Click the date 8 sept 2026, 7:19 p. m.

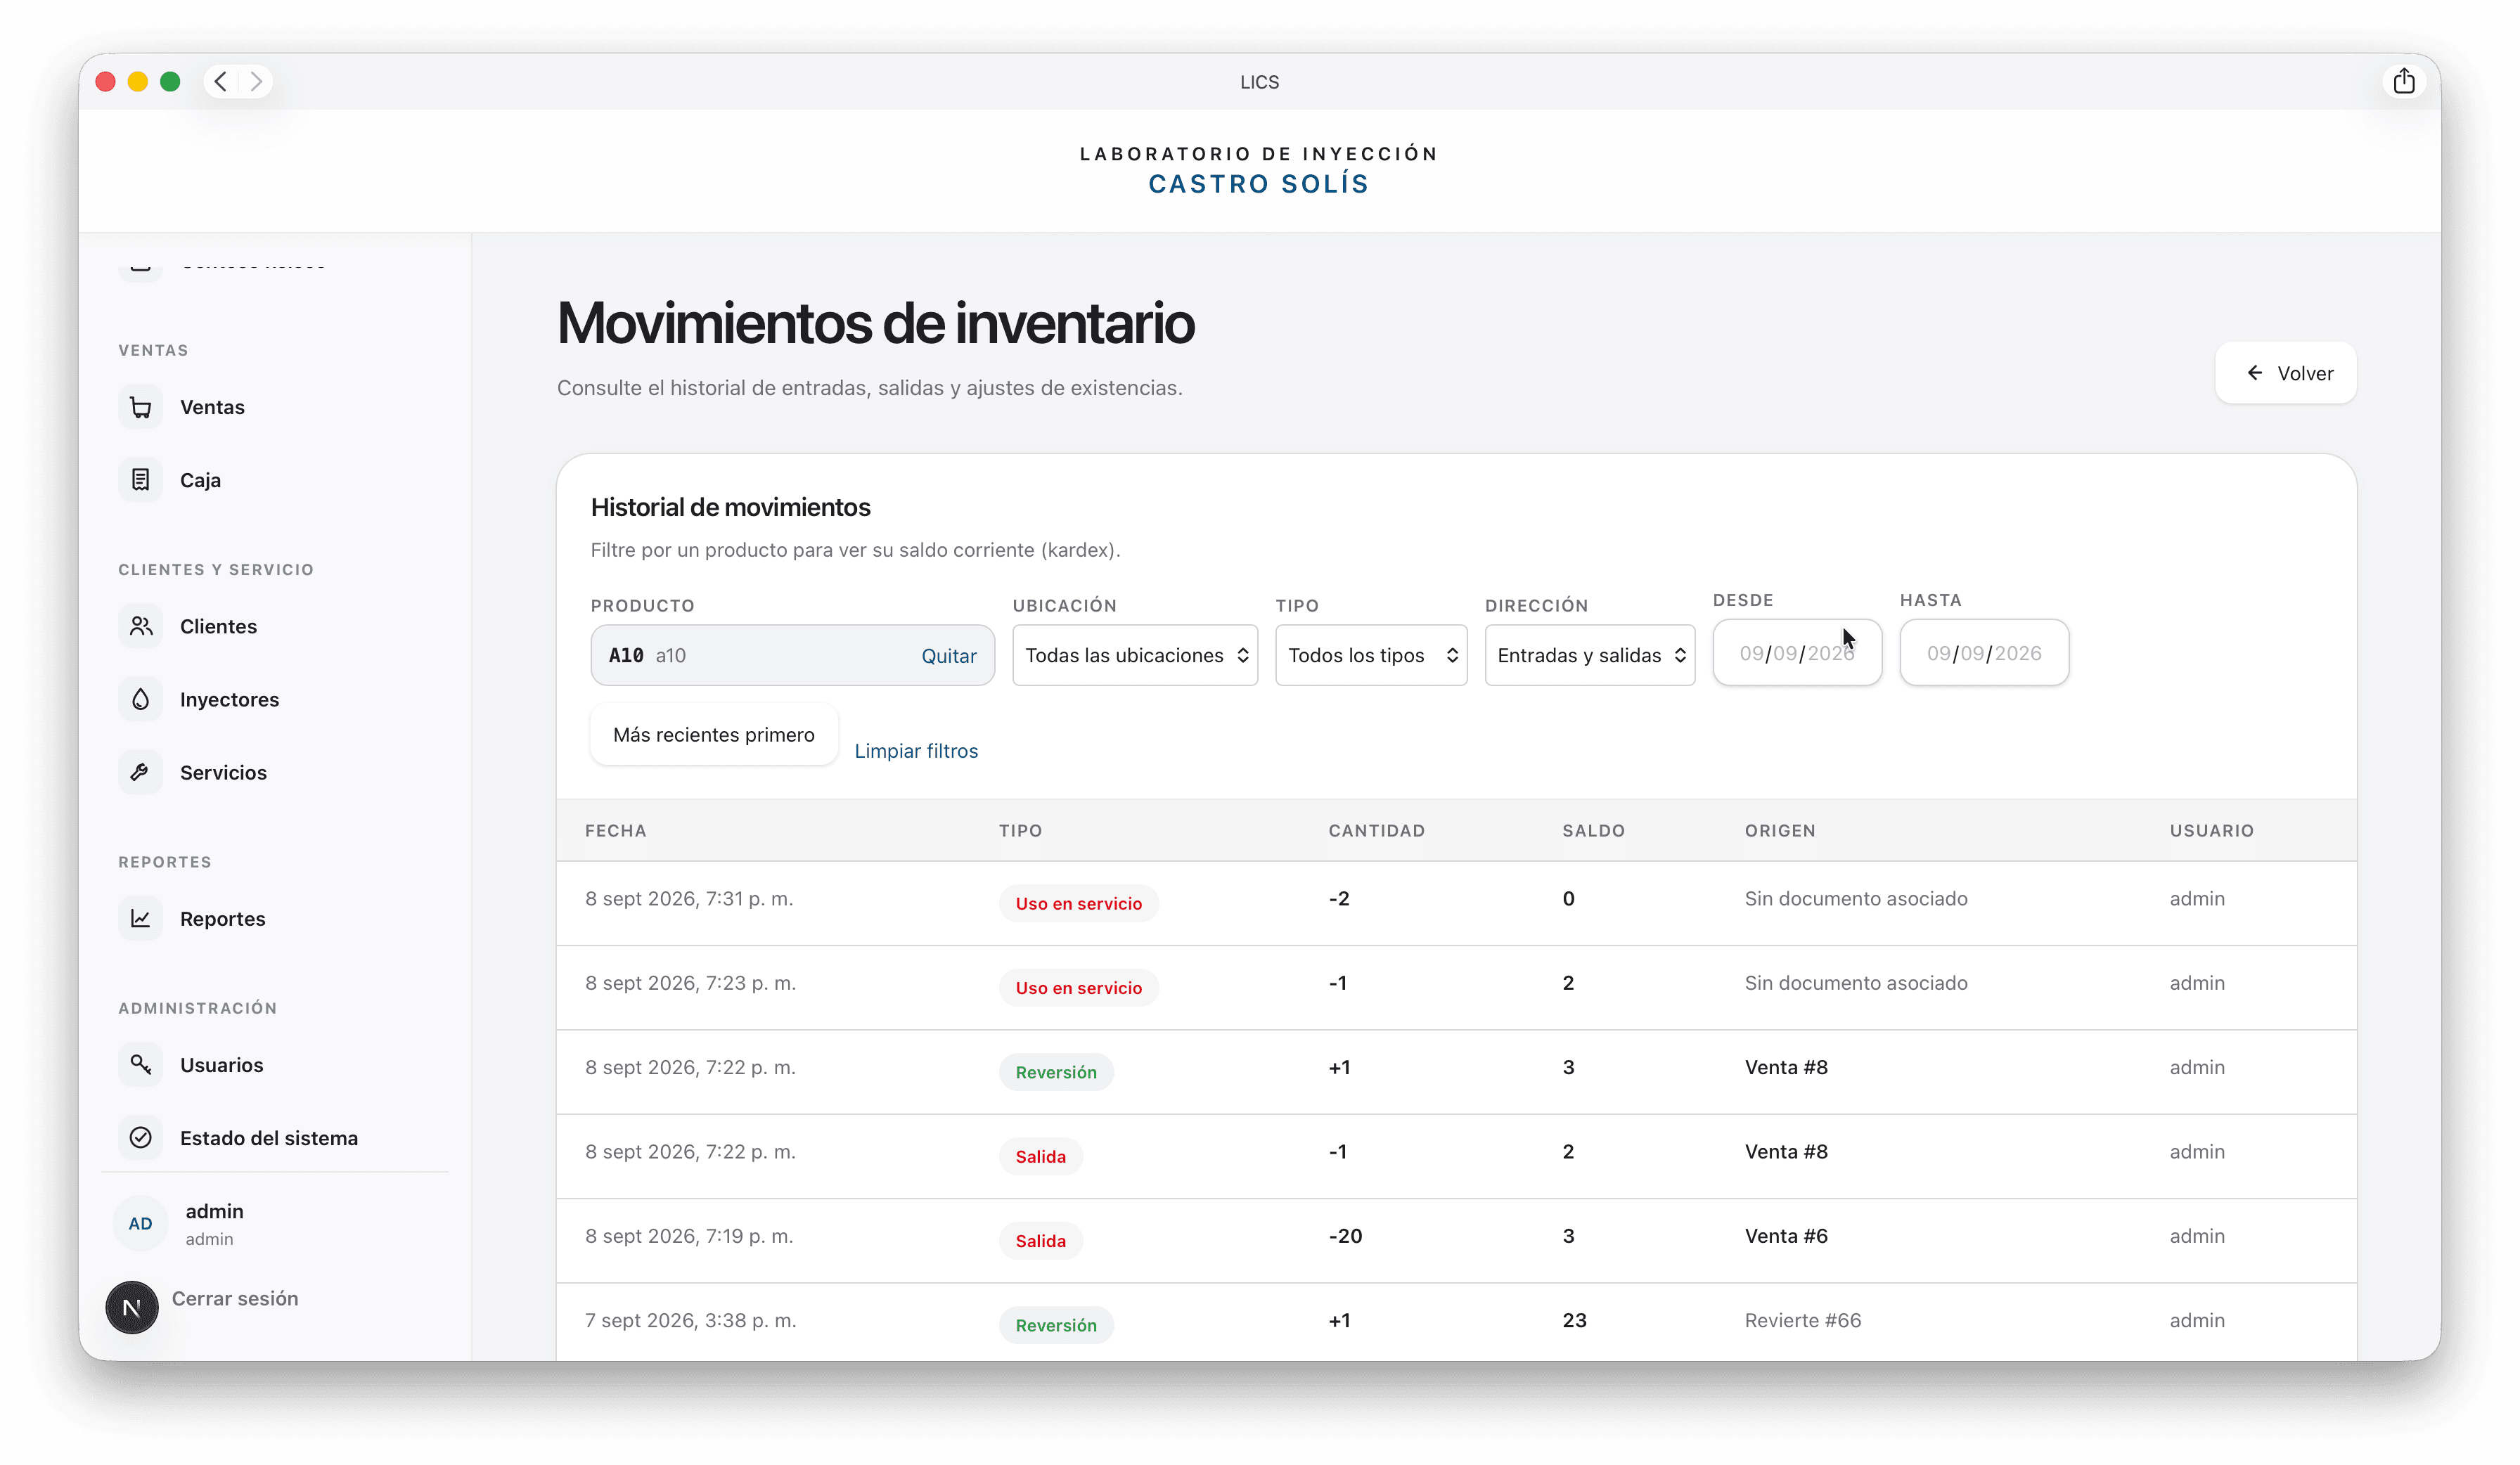pyautogui.click(x=689, y=1236)
